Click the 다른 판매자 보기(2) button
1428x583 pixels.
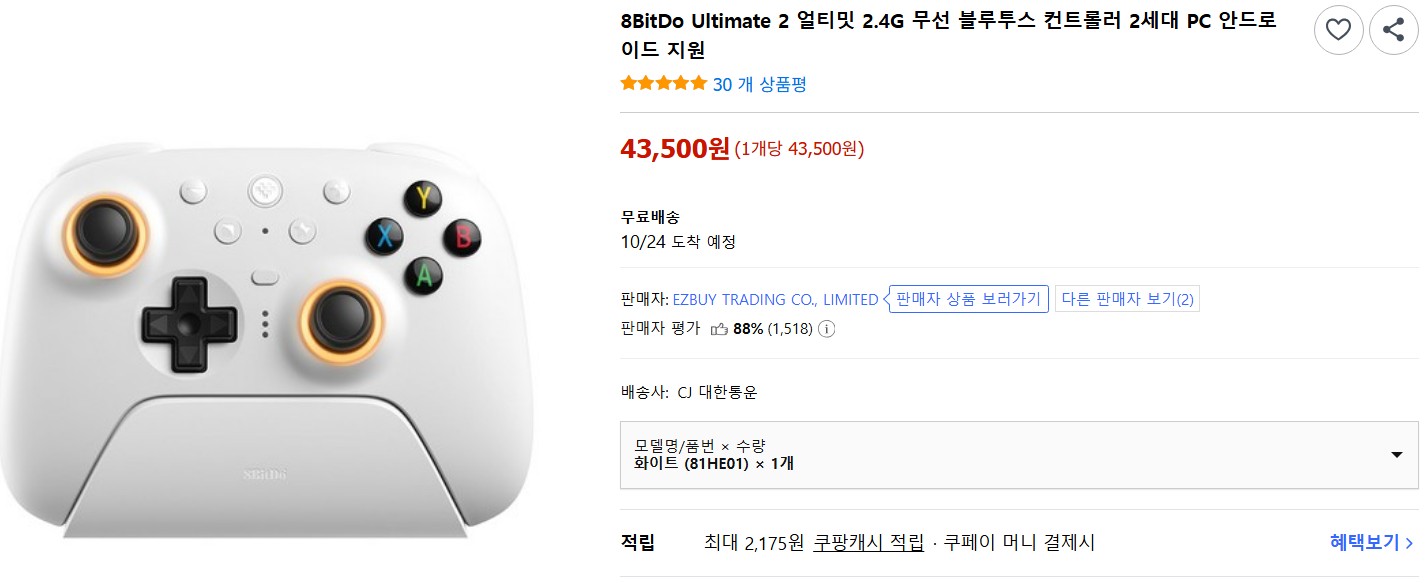[1127, 299]
